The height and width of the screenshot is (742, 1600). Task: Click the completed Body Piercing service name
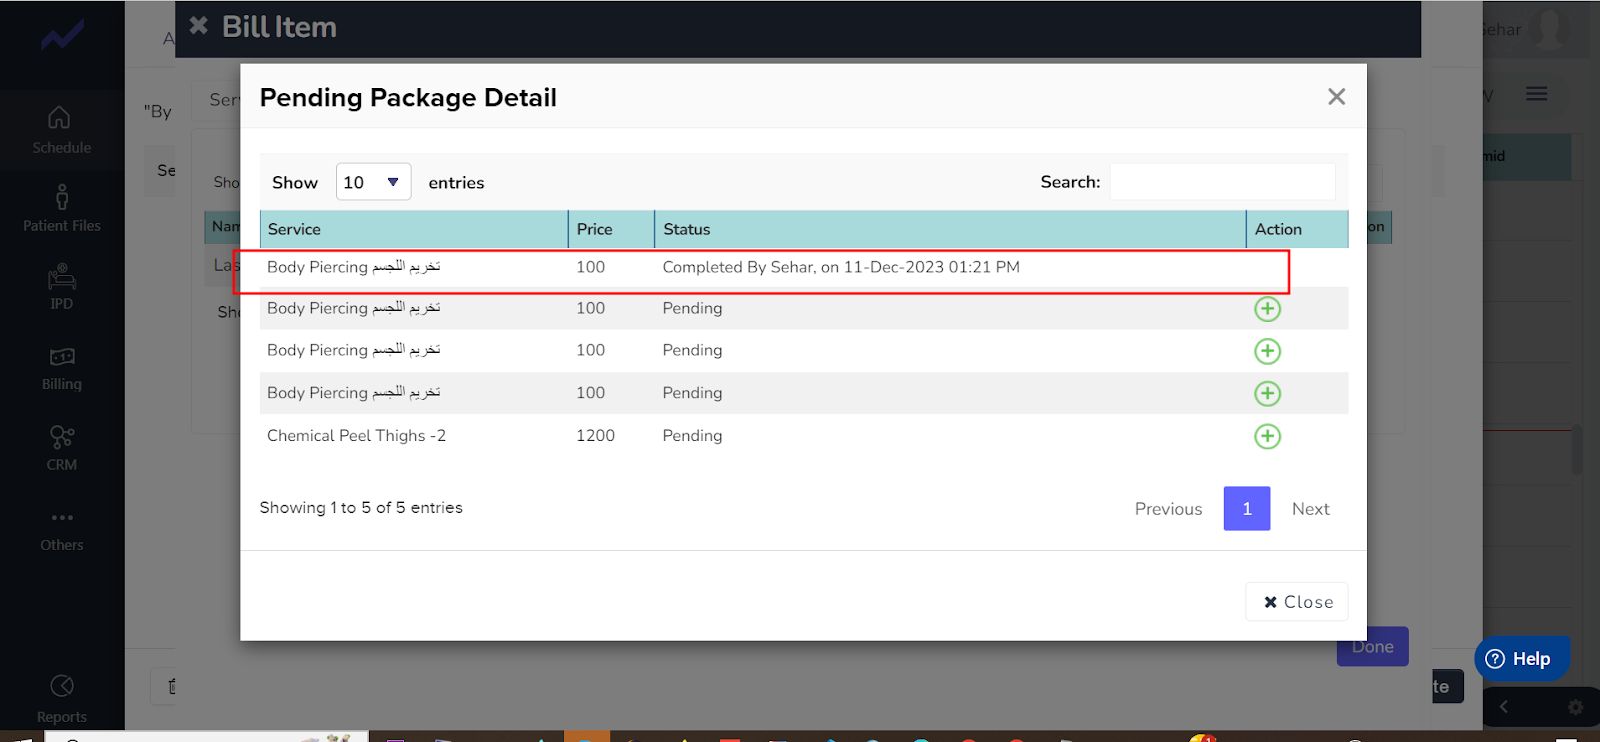[x=353, y=267]
